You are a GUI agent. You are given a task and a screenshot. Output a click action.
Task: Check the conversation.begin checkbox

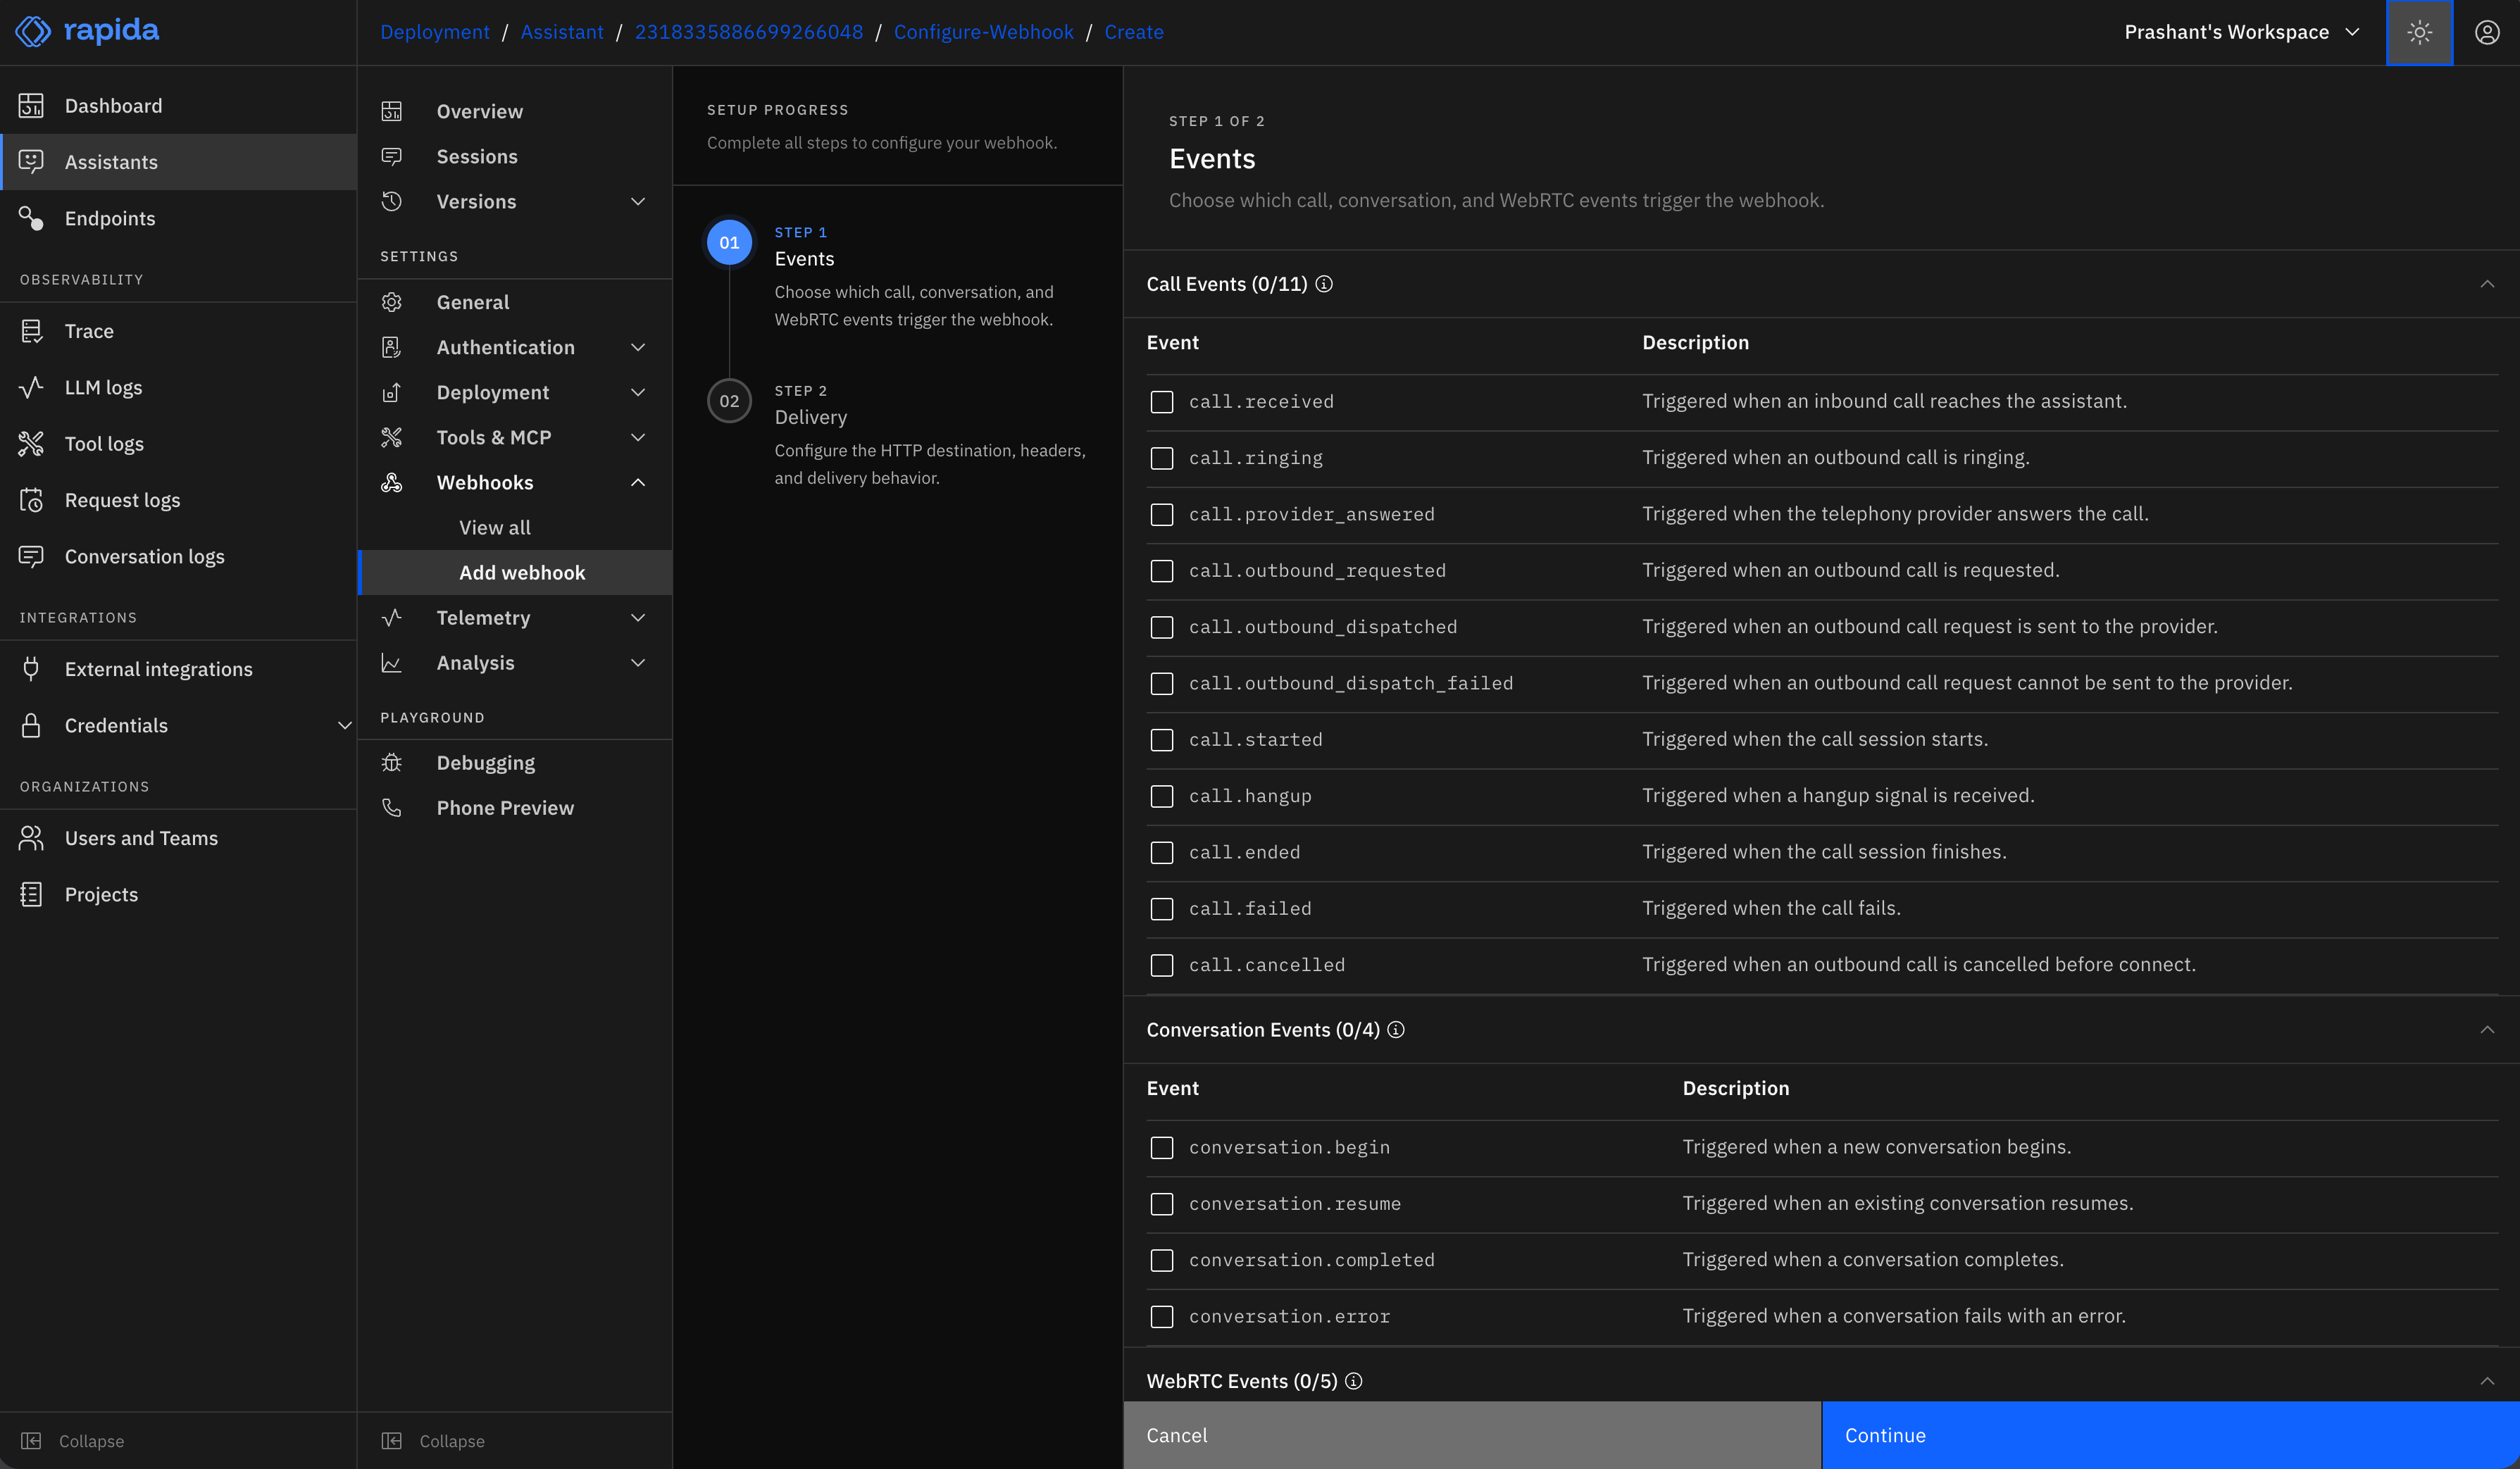point(1162,1147)
